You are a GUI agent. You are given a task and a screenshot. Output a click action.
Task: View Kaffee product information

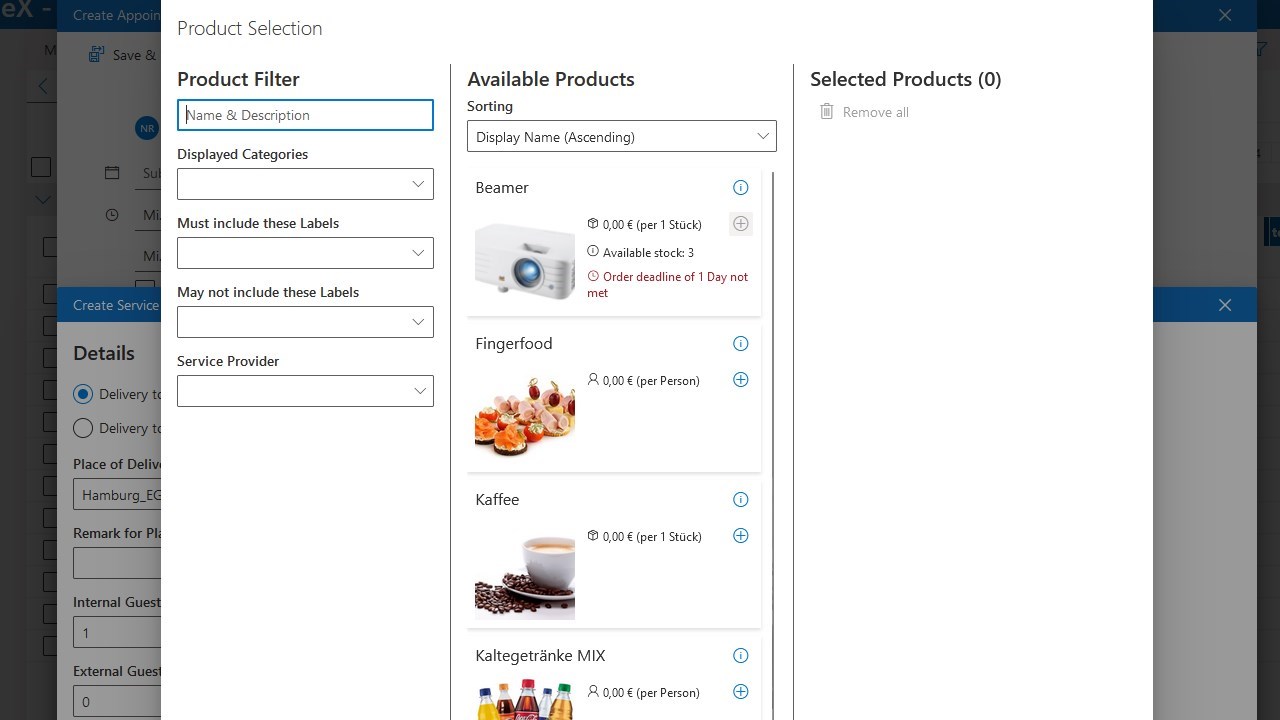(741, 500)
